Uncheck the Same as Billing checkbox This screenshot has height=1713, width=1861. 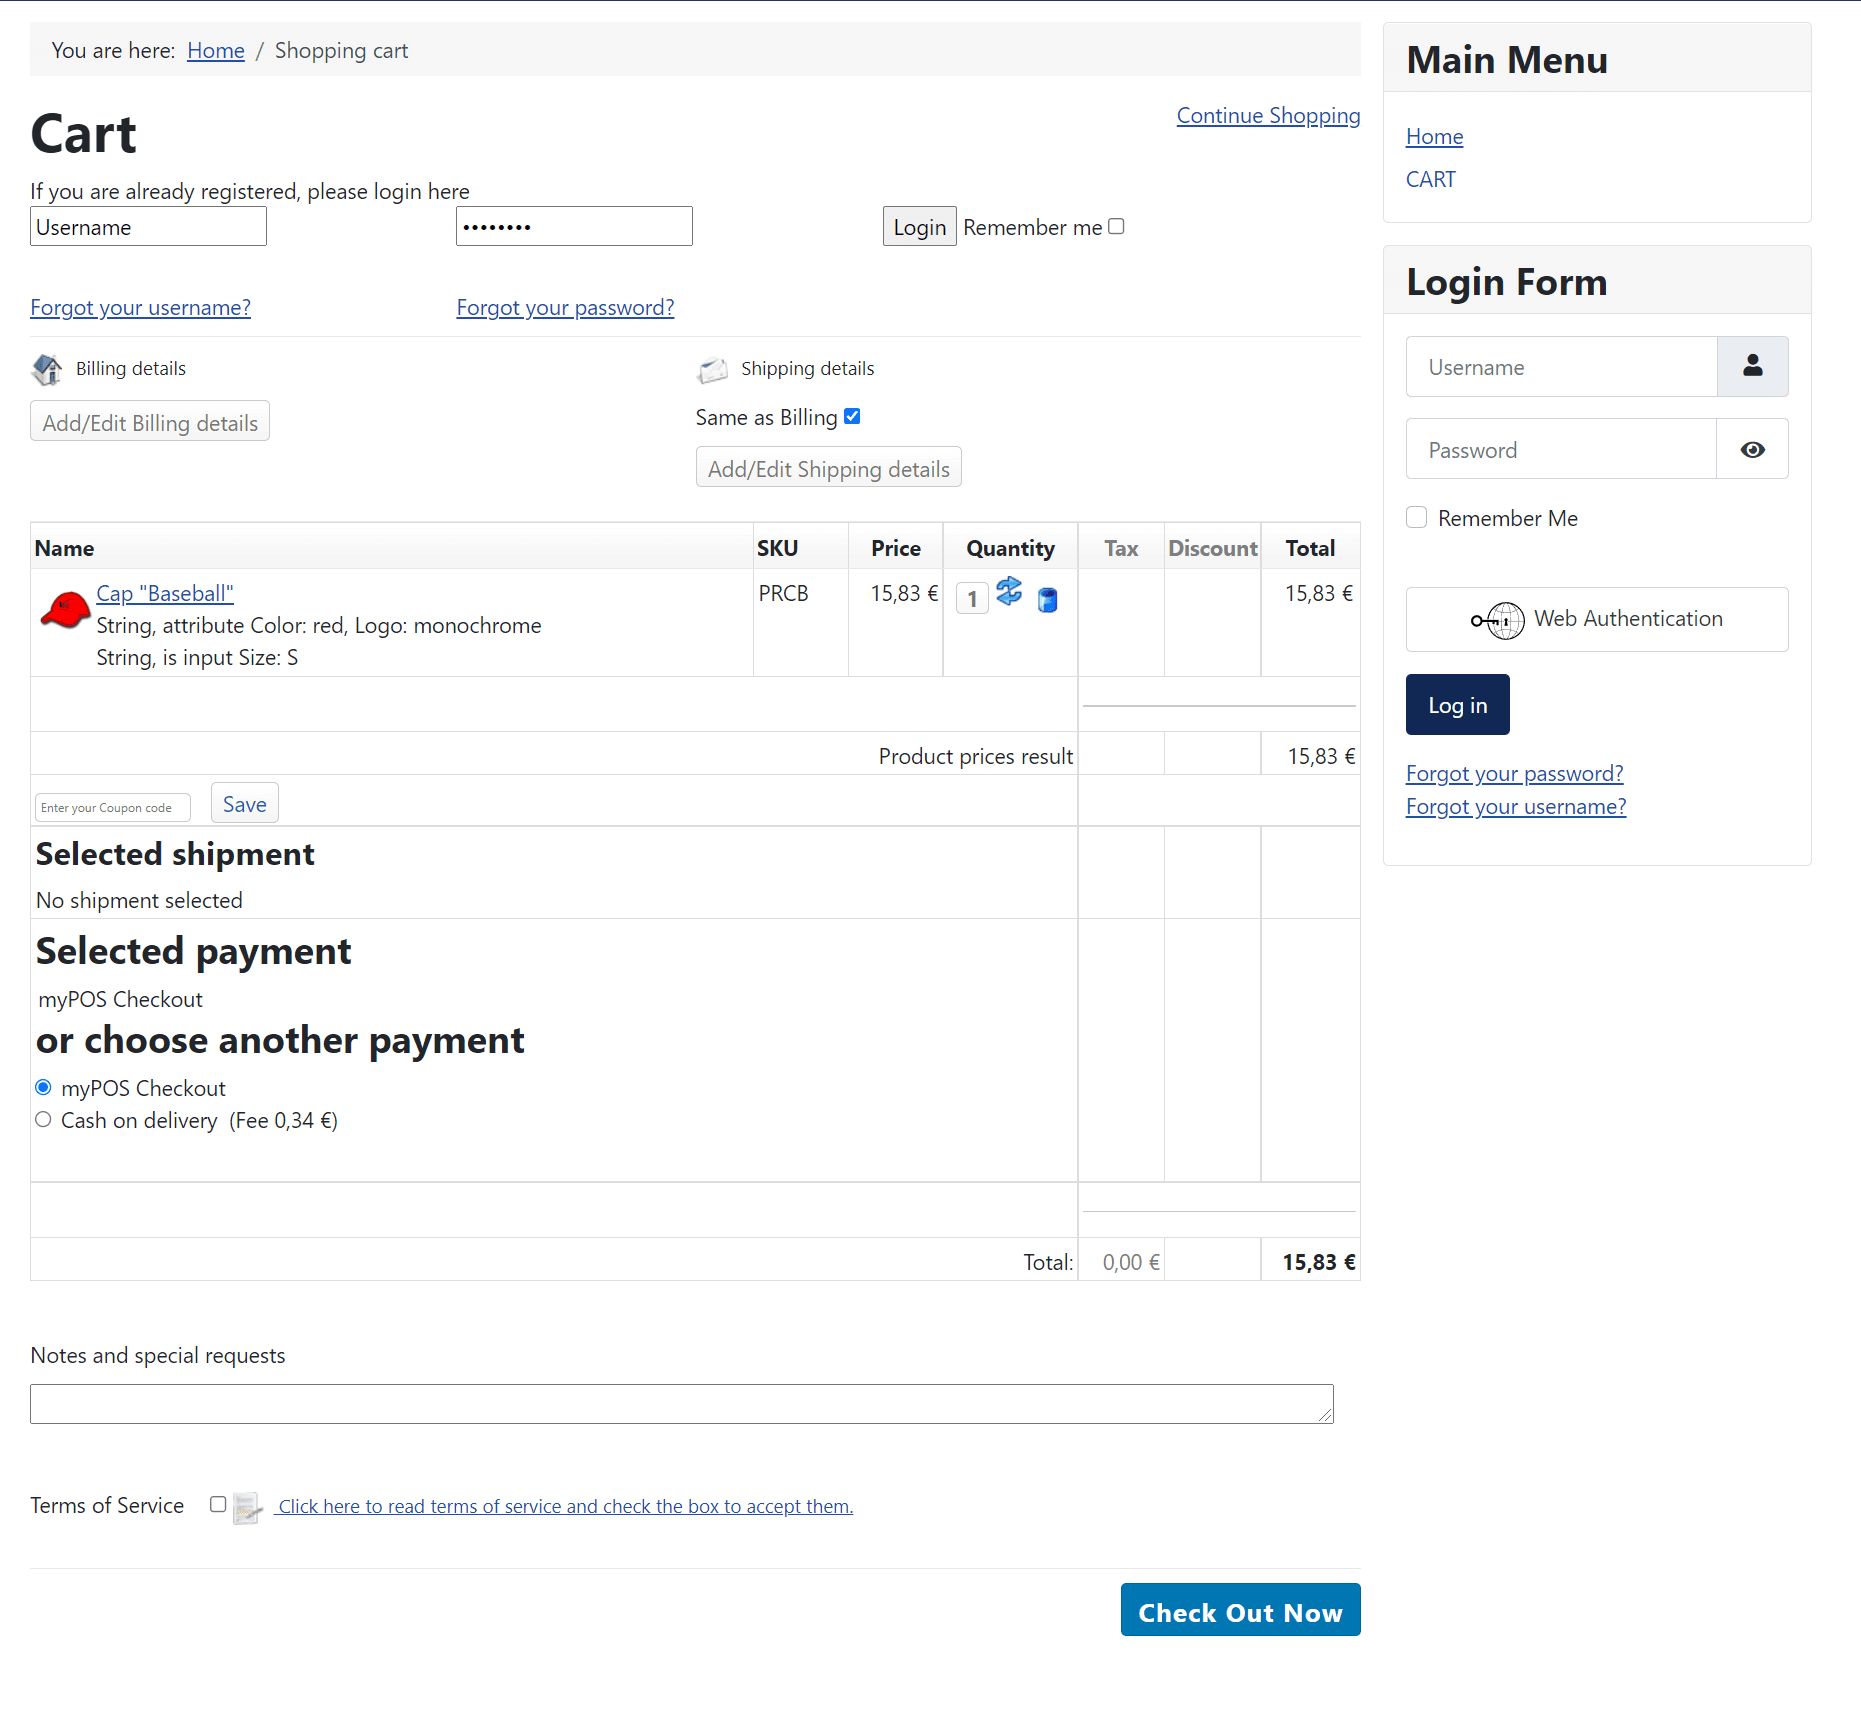click(851, 416)
